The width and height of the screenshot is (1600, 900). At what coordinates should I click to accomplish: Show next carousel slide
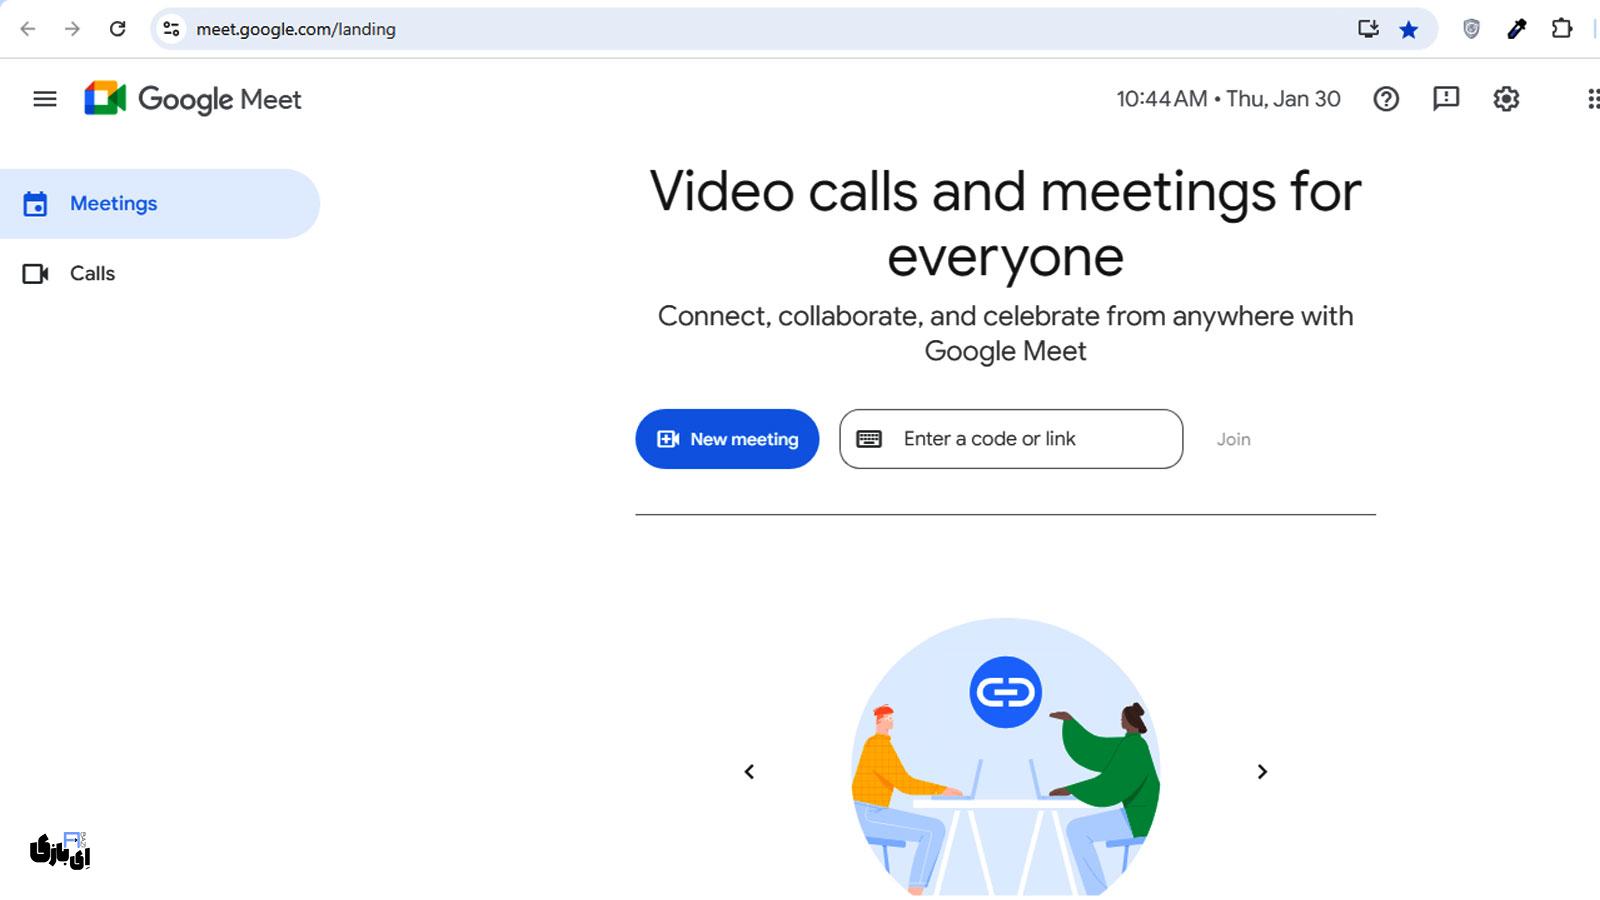(1262, 772)
